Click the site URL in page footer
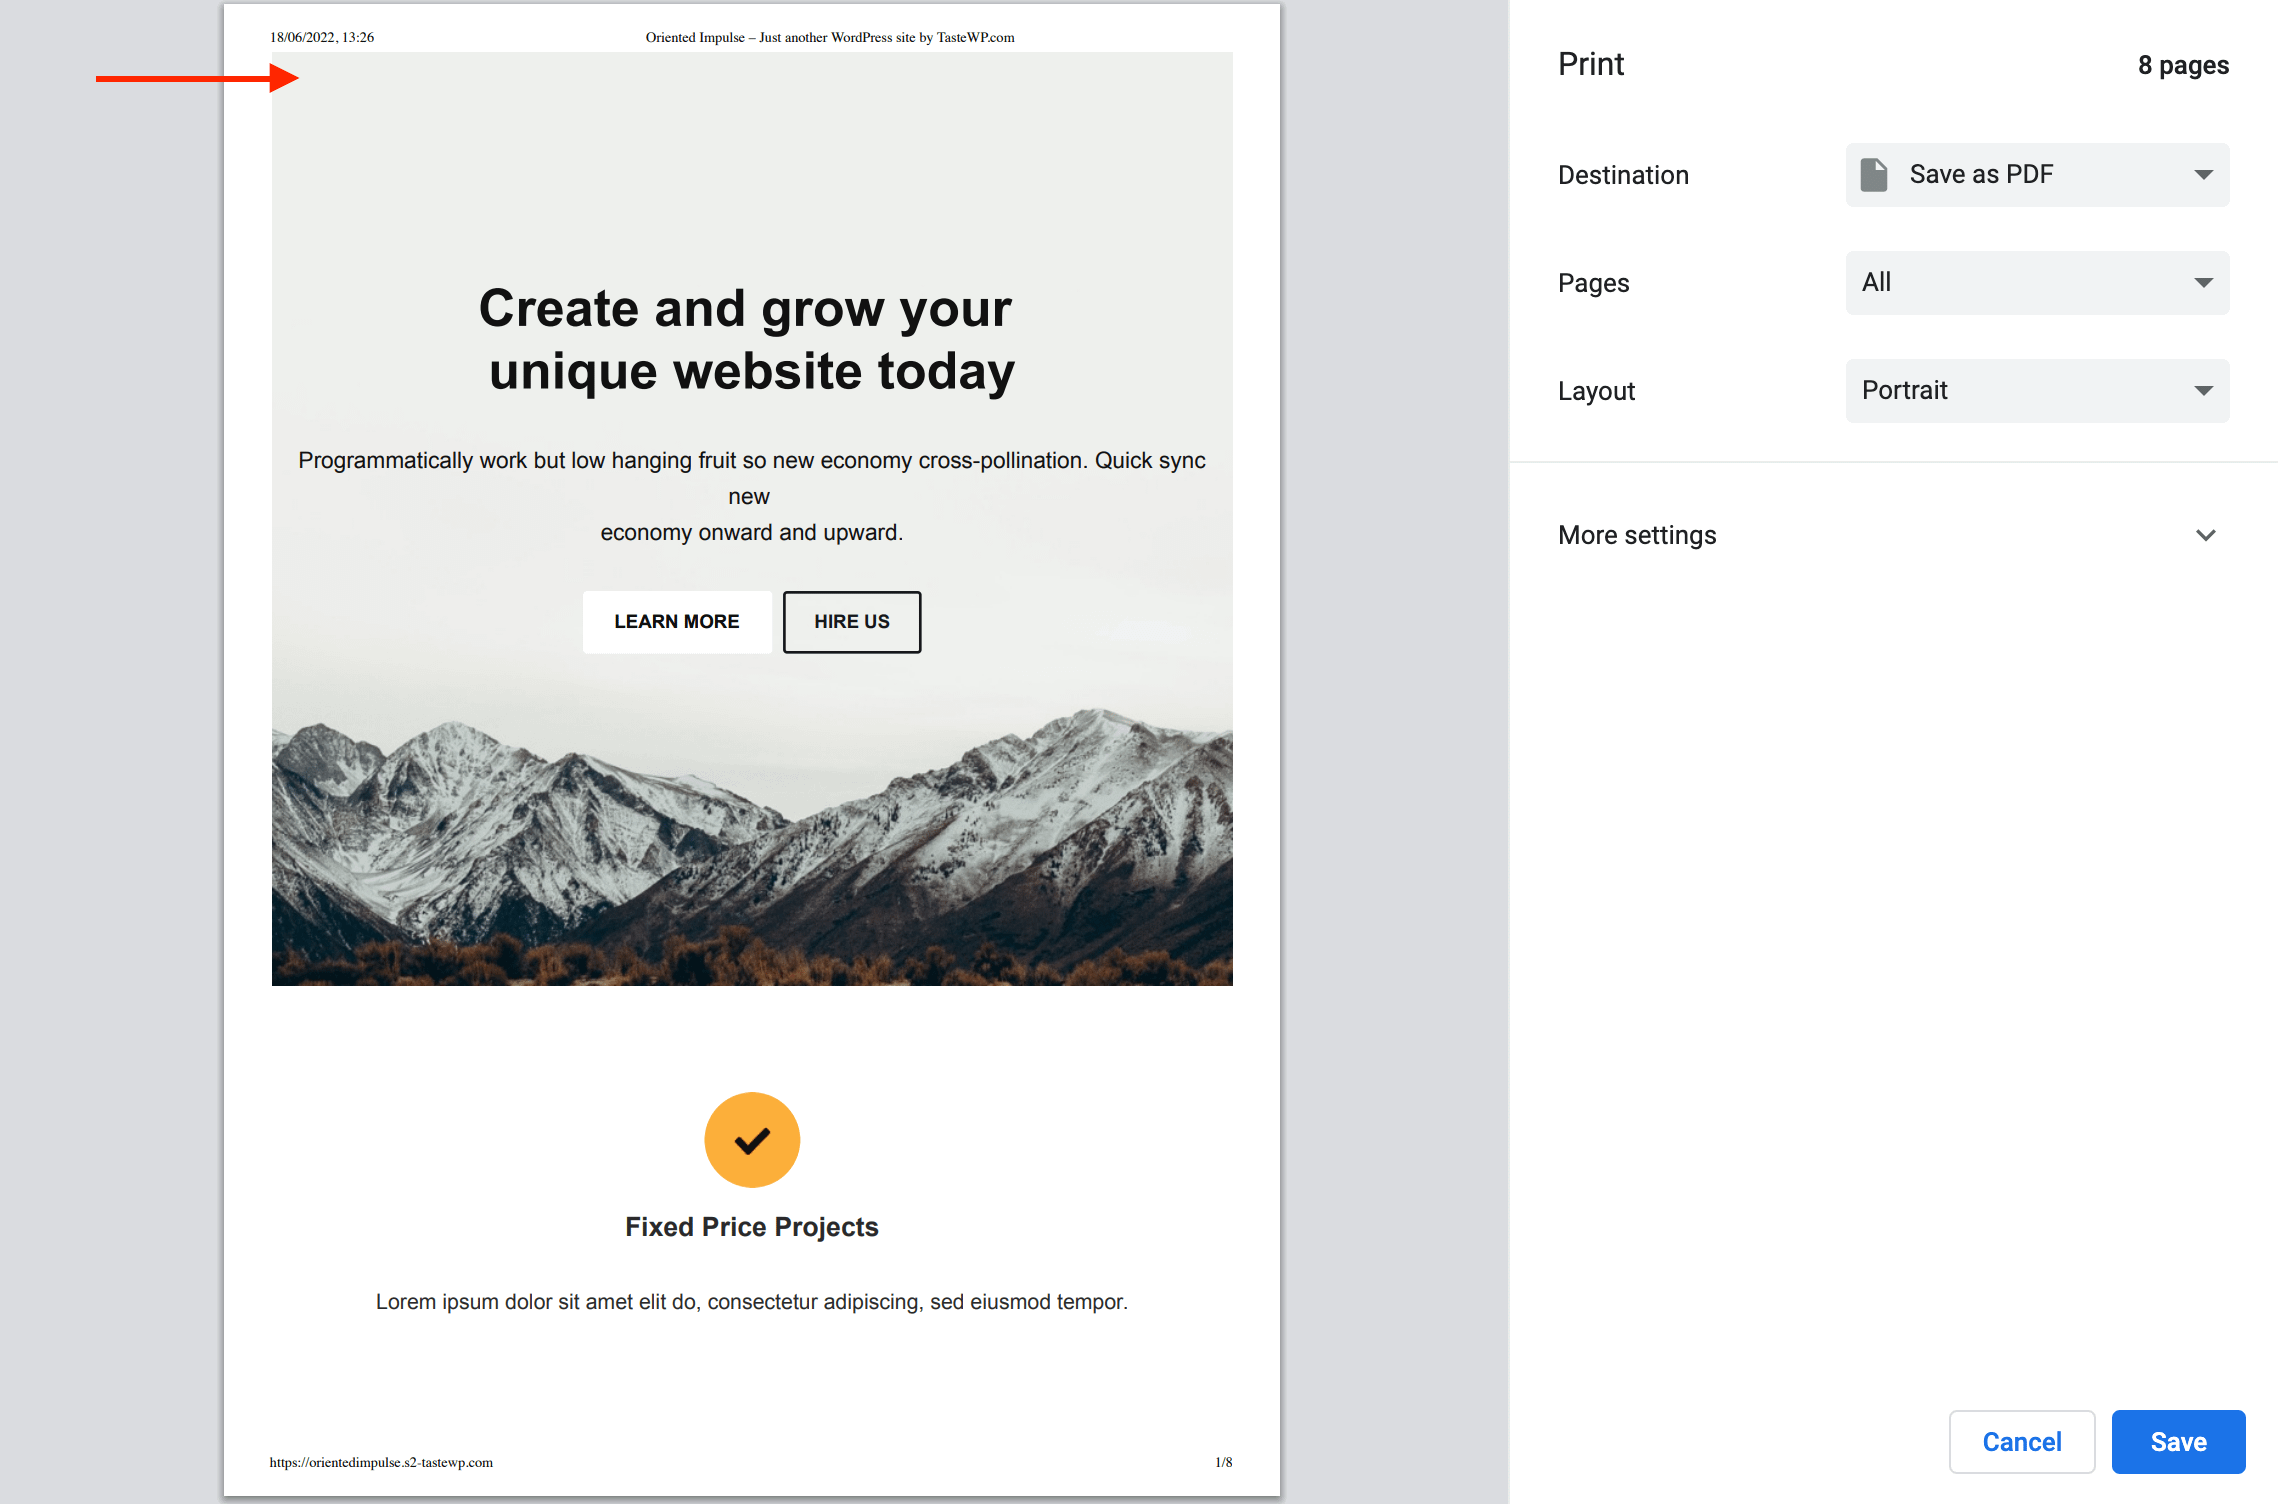The image size is (2278, 1504). click(x=380, y=1462)
